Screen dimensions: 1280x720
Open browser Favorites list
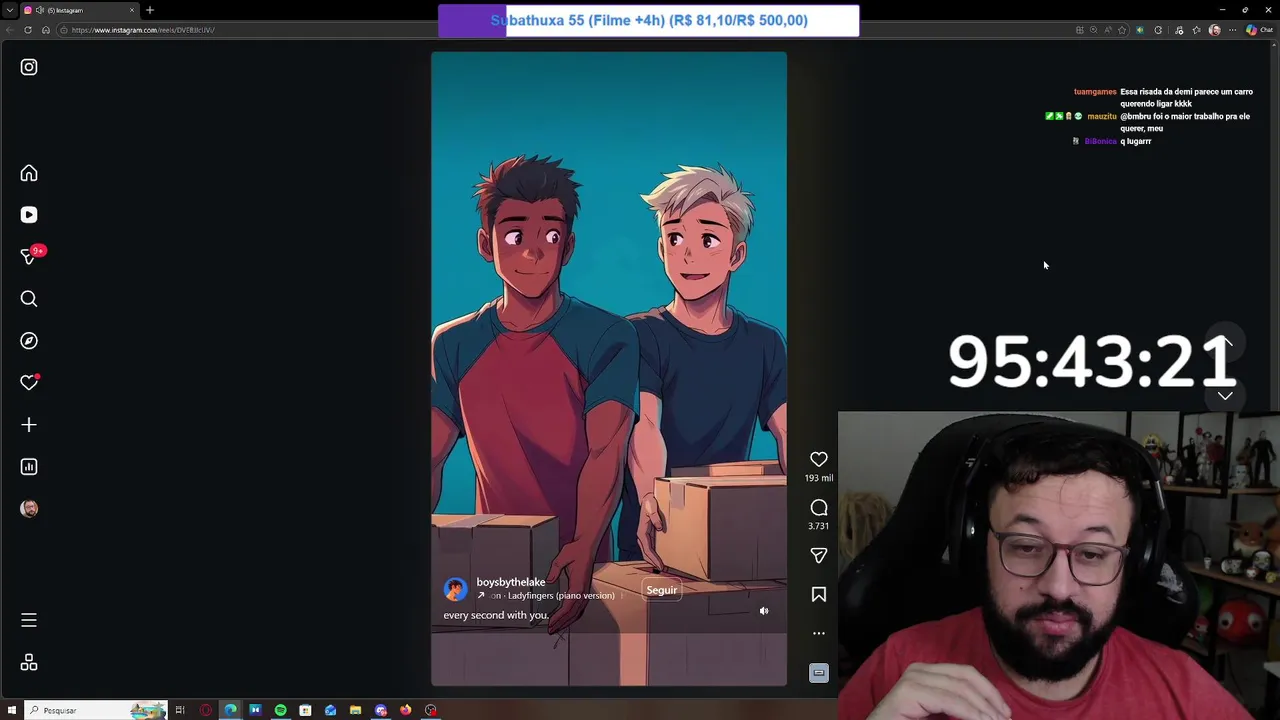[x=1196, y=30]
